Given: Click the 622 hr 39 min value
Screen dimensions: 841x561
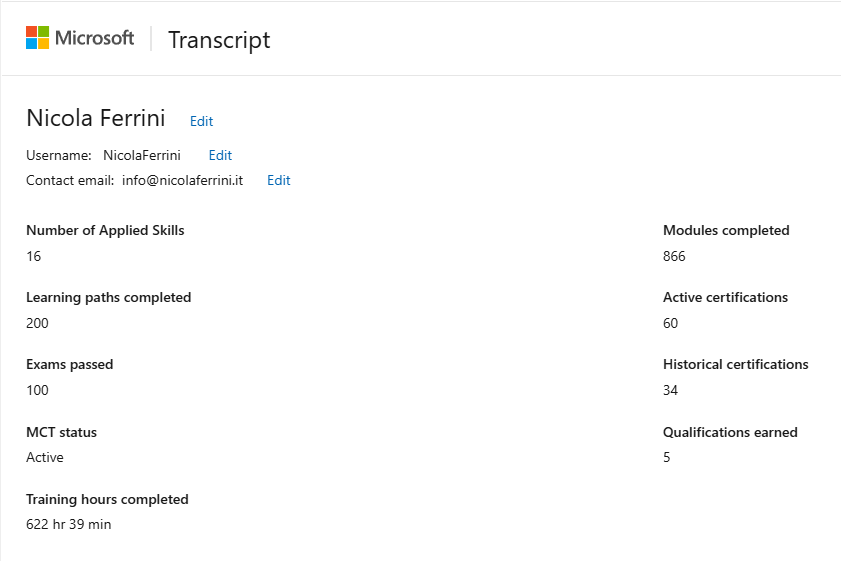Looking at the screenshot, I should [x=69, y=525].
